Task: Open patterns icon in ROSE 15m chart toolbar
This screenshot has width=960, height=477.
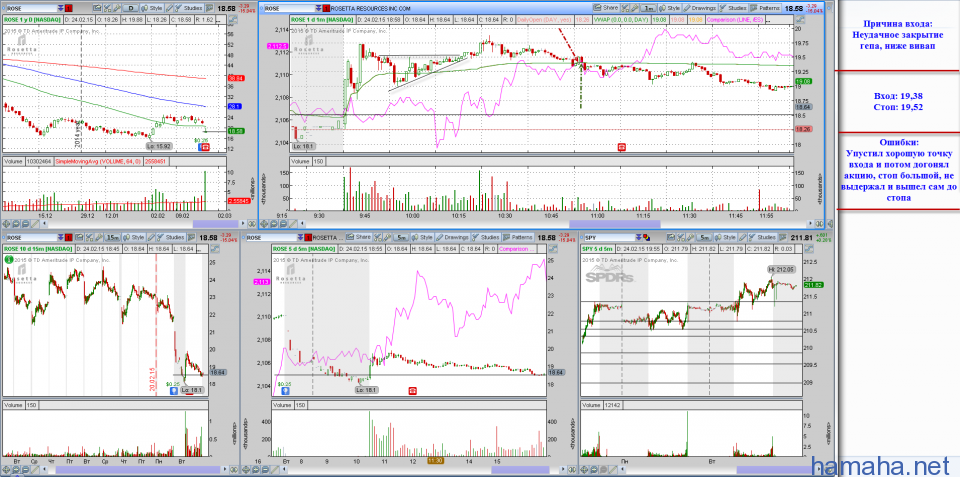Action: (x=191, y=238)
